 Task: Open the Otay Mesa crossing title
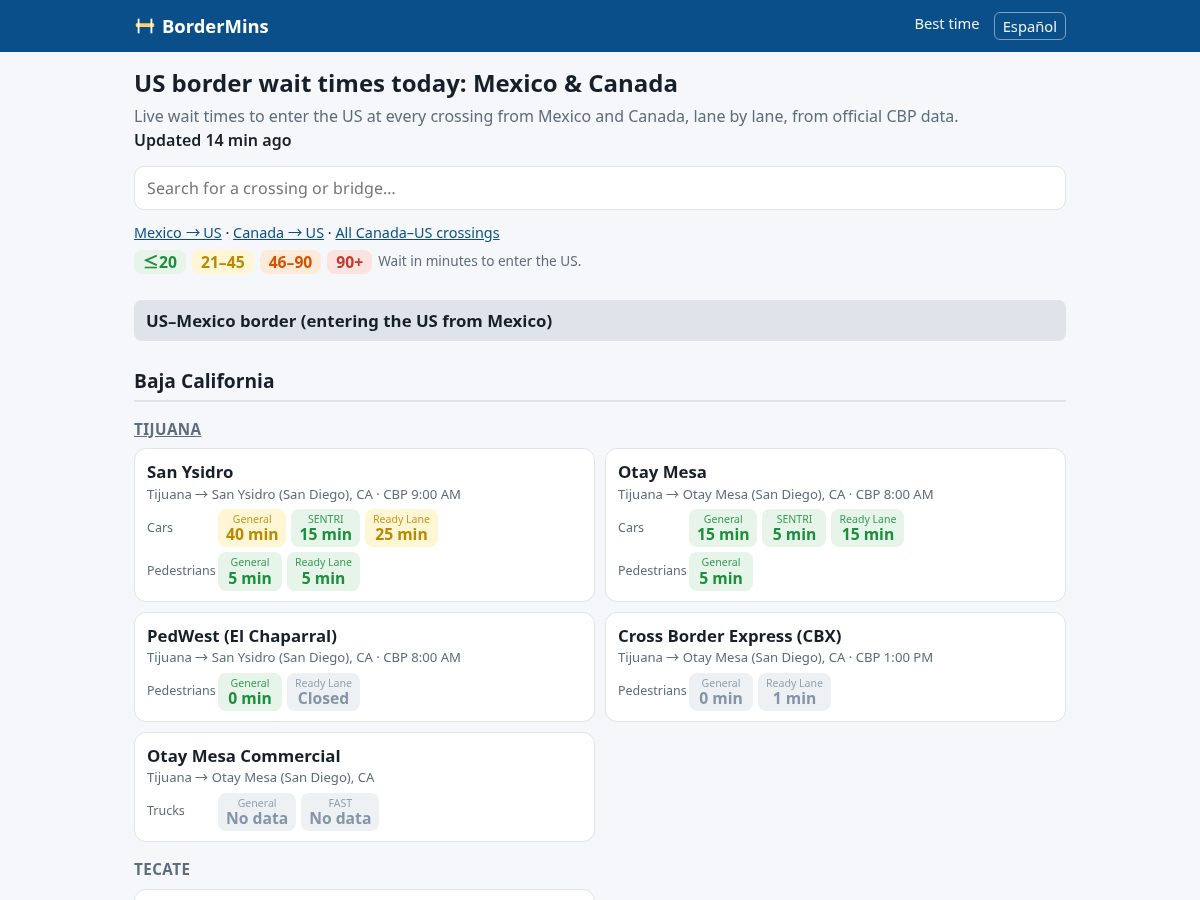662,472
